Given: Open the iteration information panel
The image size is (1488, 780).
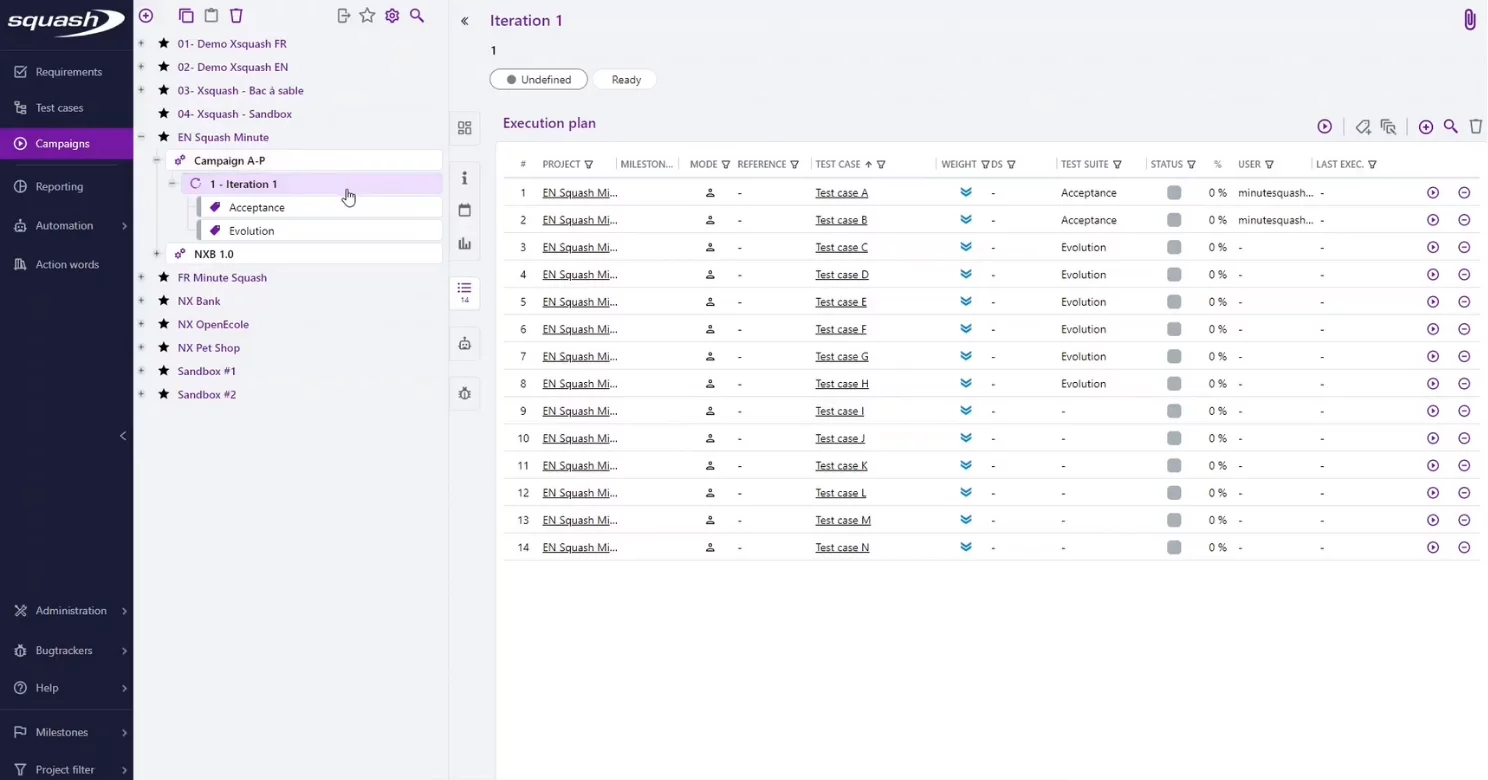Looking at the screenshot, I should point(464,178).
